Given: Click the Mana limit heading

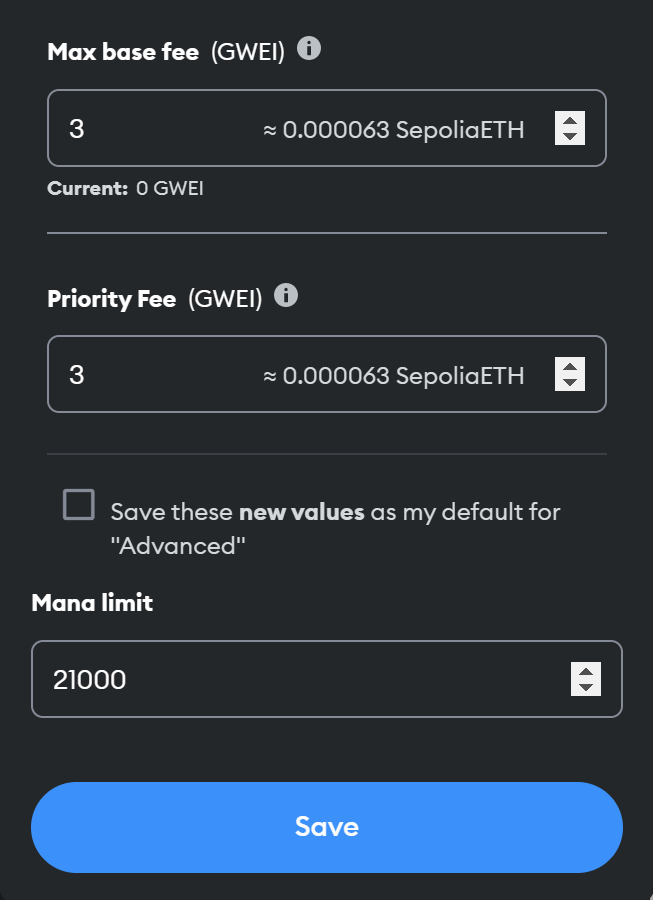Looking at the screenshot, I should point(92,602).
